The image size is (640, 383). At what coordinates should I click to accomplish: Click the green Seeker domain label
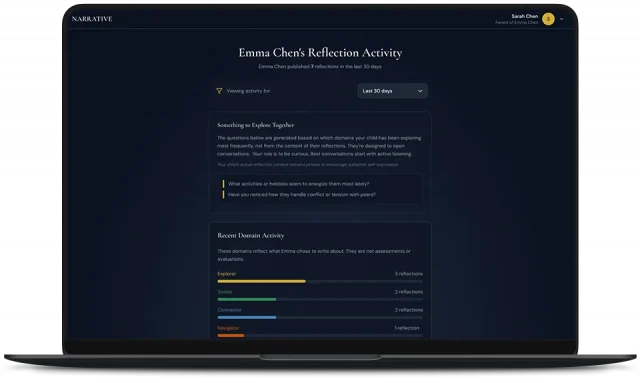click(225, 292)
